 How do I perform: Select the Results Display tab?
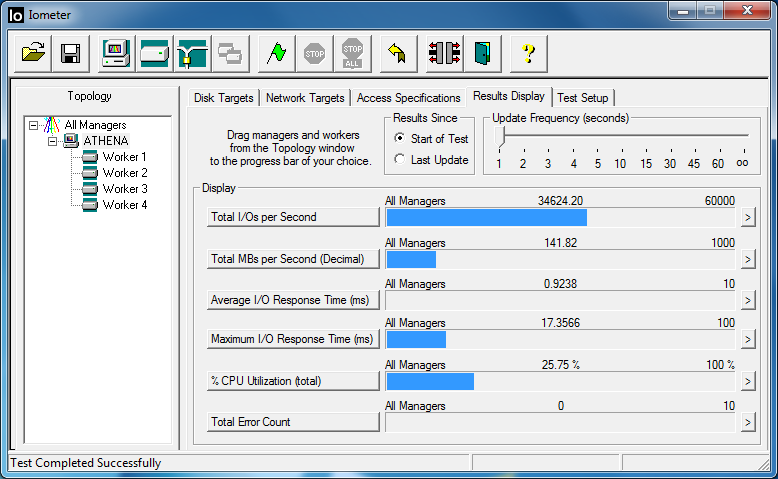pyautogui.click(x=509, y=96)
